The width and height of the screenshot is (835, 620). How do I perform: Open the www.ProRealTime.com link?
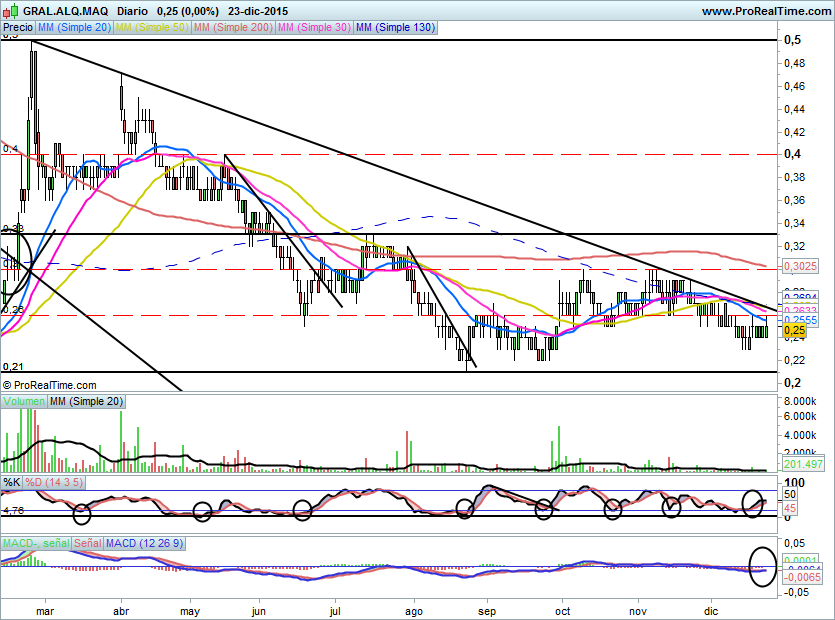(x=765, y=11)
